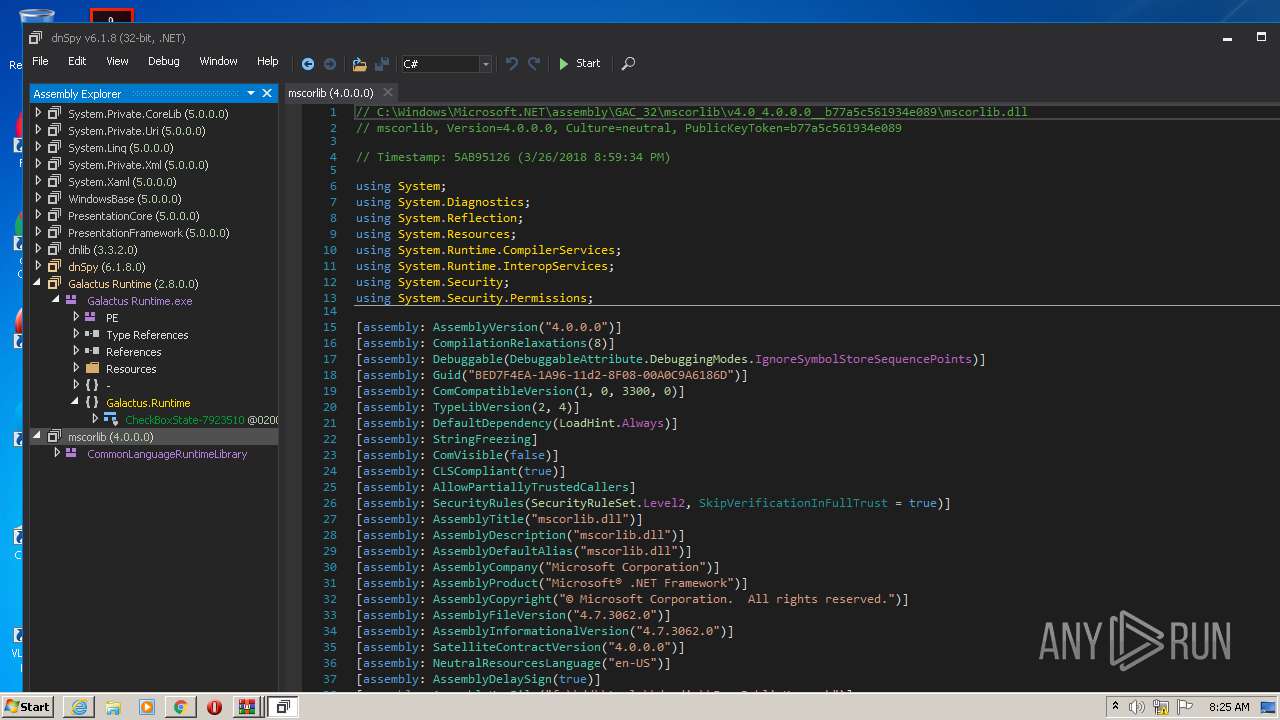The width and height of the screenshot is (1280, 720).
Task: Click the System.Diagnostics namespace link
Action: click(461, 202)
